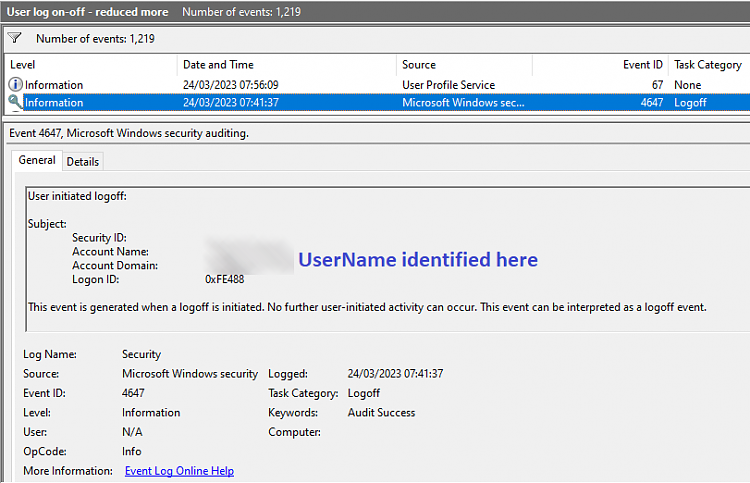
Task: Open the Details tab
Action: click(x=83, y=162)
